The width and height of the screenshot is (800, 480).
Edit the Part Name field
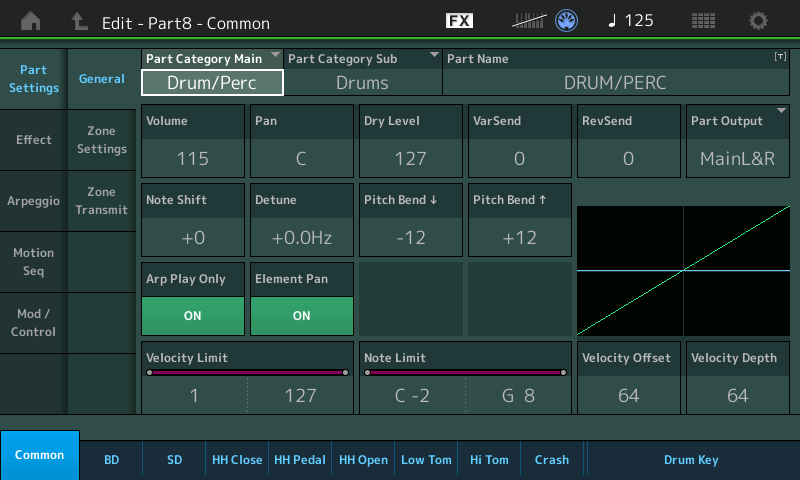(x=614, y=83)
